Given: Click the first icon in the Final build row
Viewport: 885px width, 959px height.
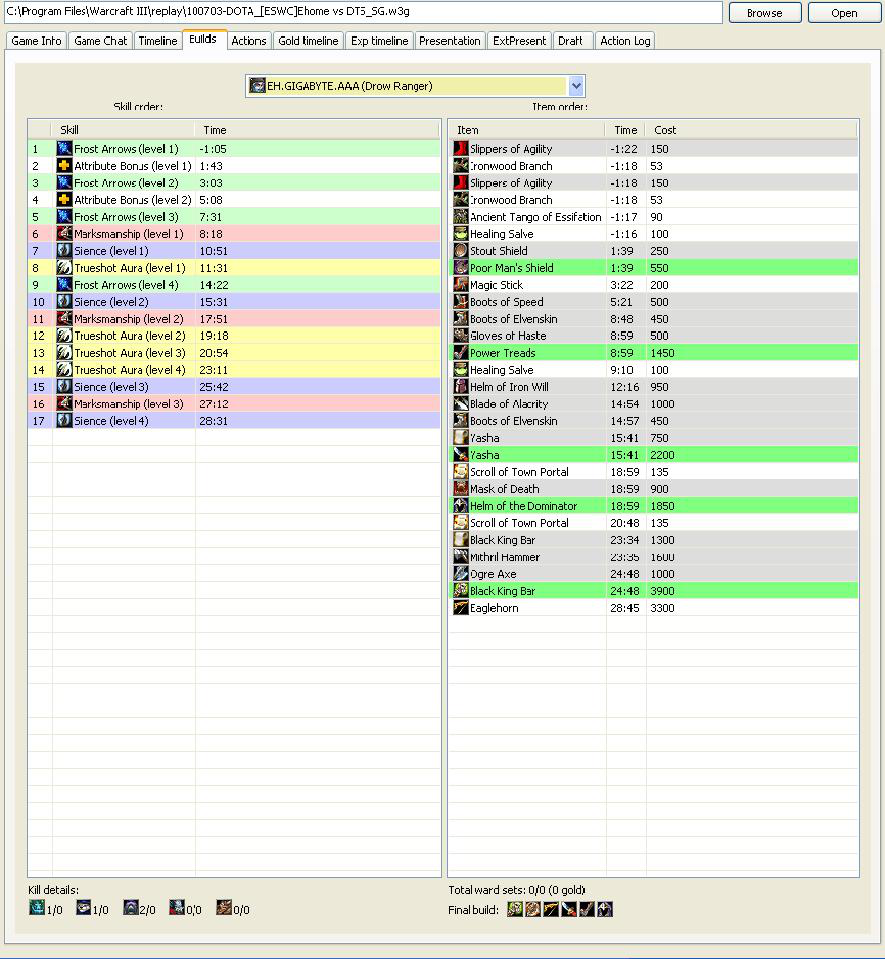Looking at the screenshot, I should point(515,909).
